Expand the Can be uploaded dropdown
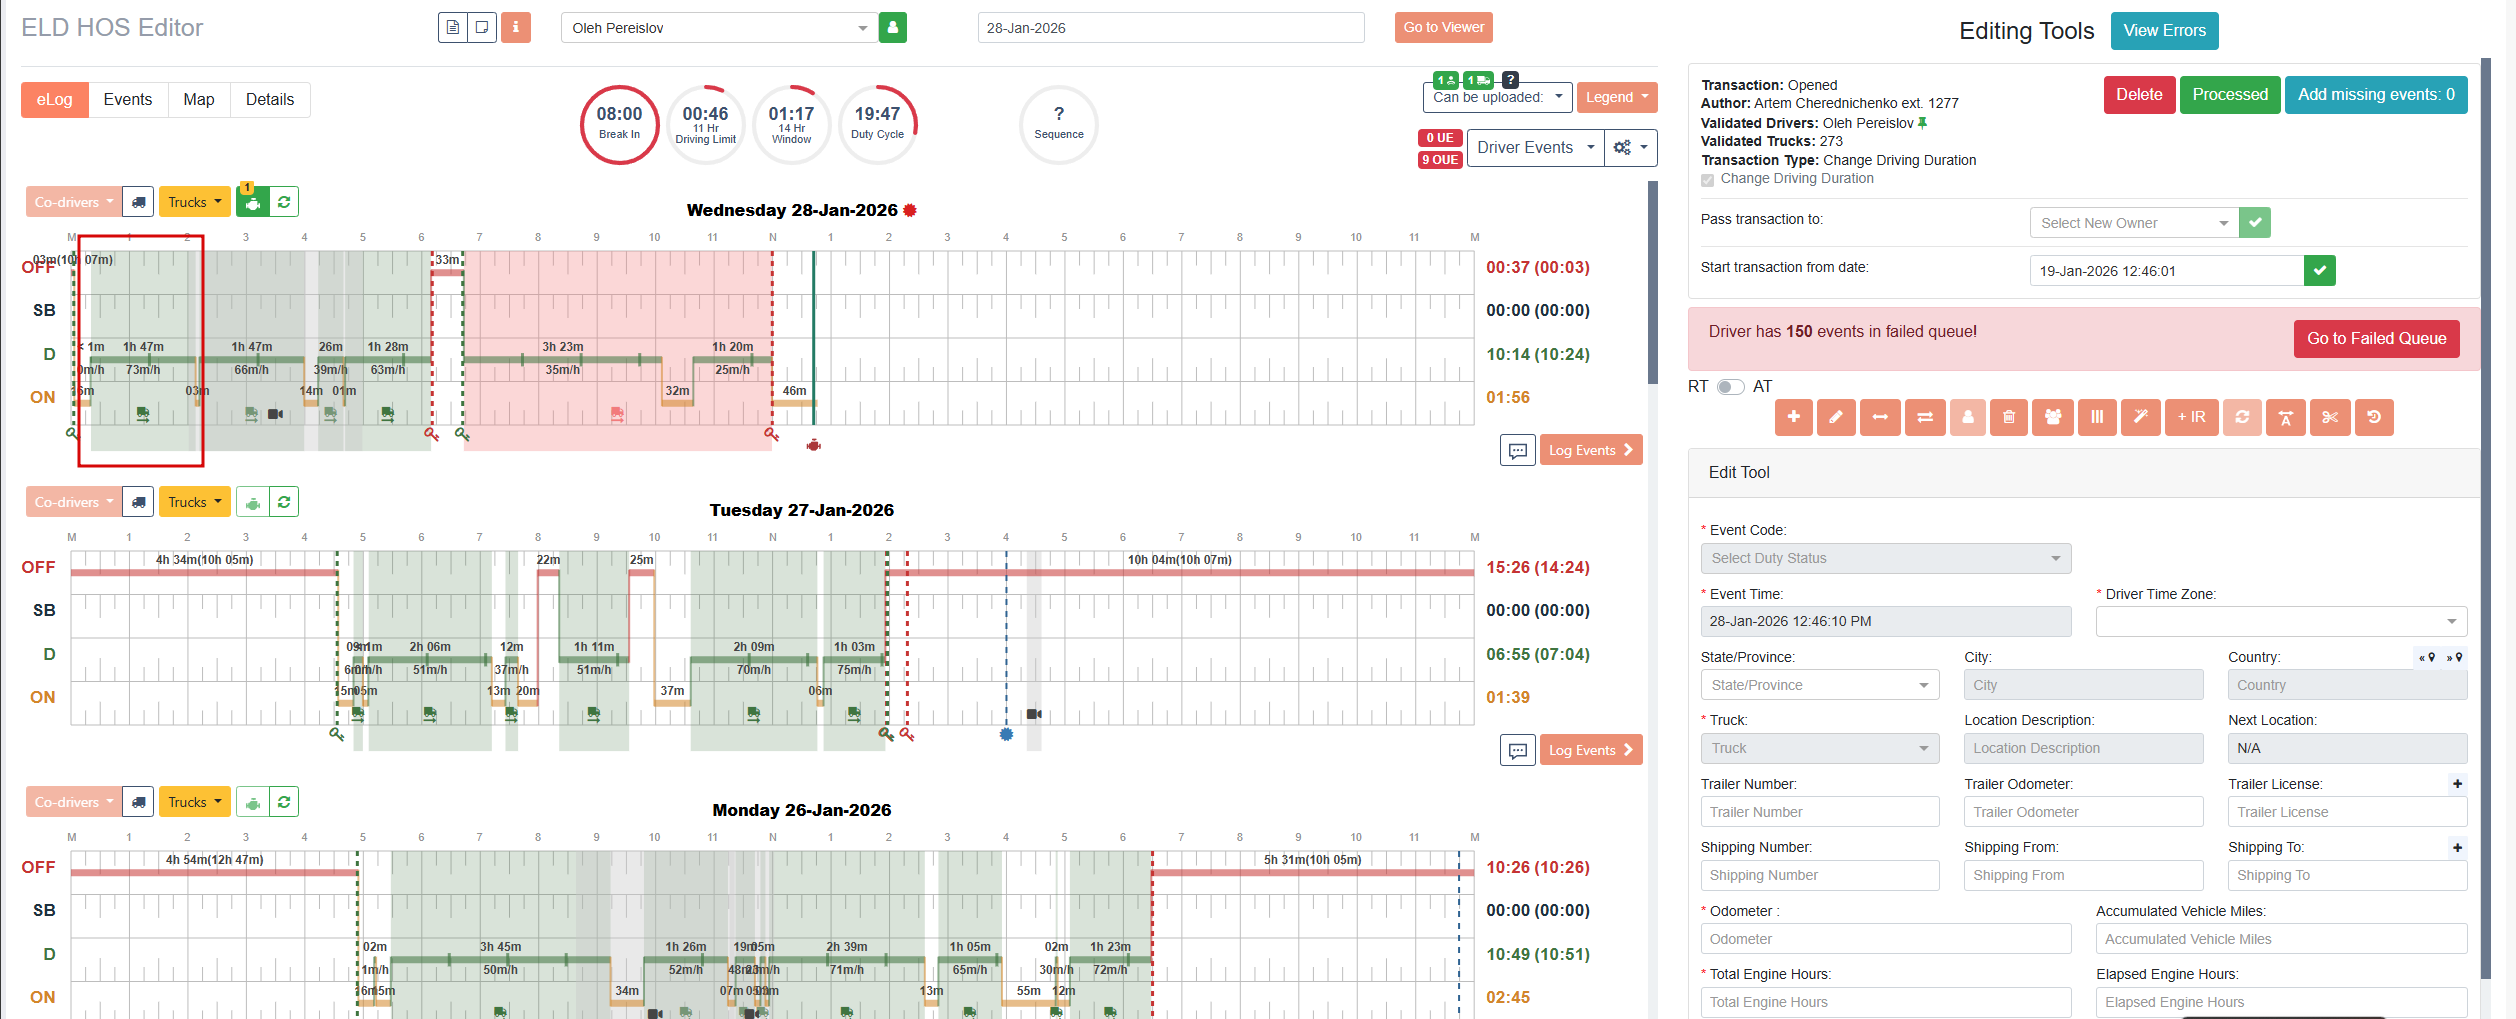 click(1497, 97)
